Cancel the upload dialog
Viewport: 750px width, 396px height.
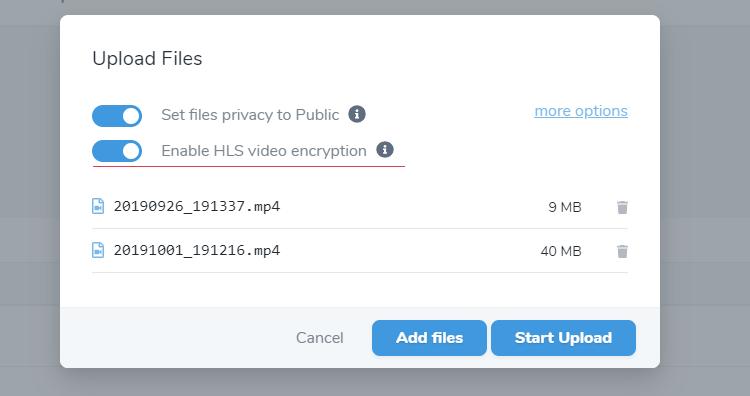tap(320, 338)
